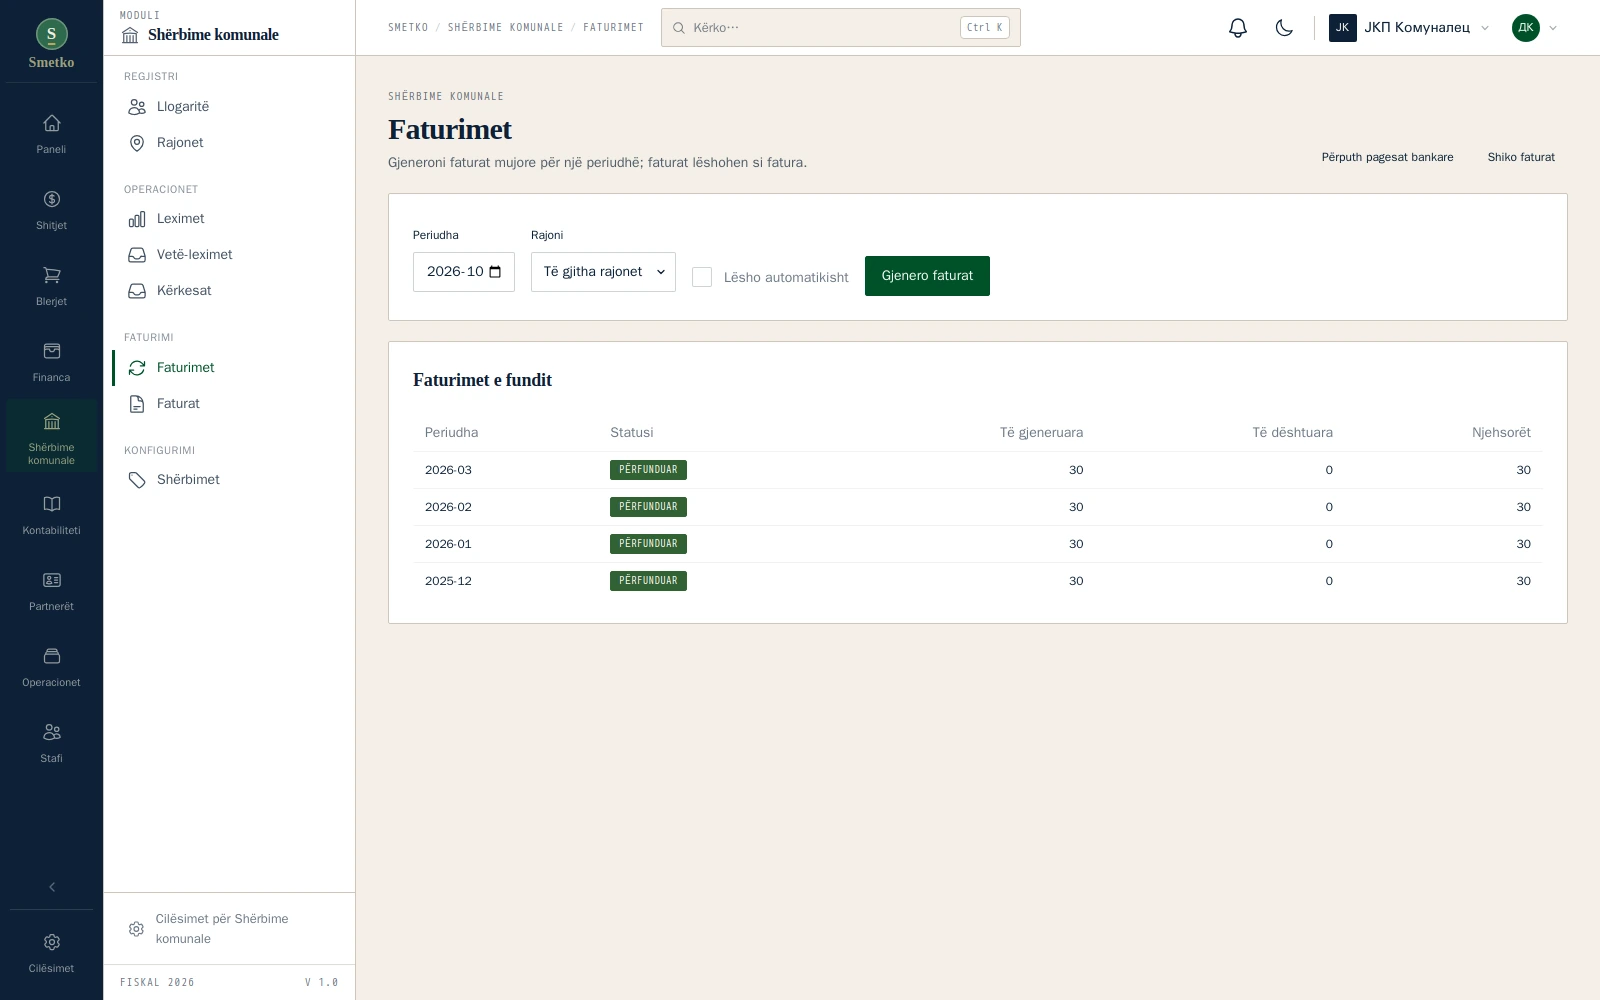Click the search magnifier icon
Screen dimensions: 1600x1000
[x=679, y=28]
